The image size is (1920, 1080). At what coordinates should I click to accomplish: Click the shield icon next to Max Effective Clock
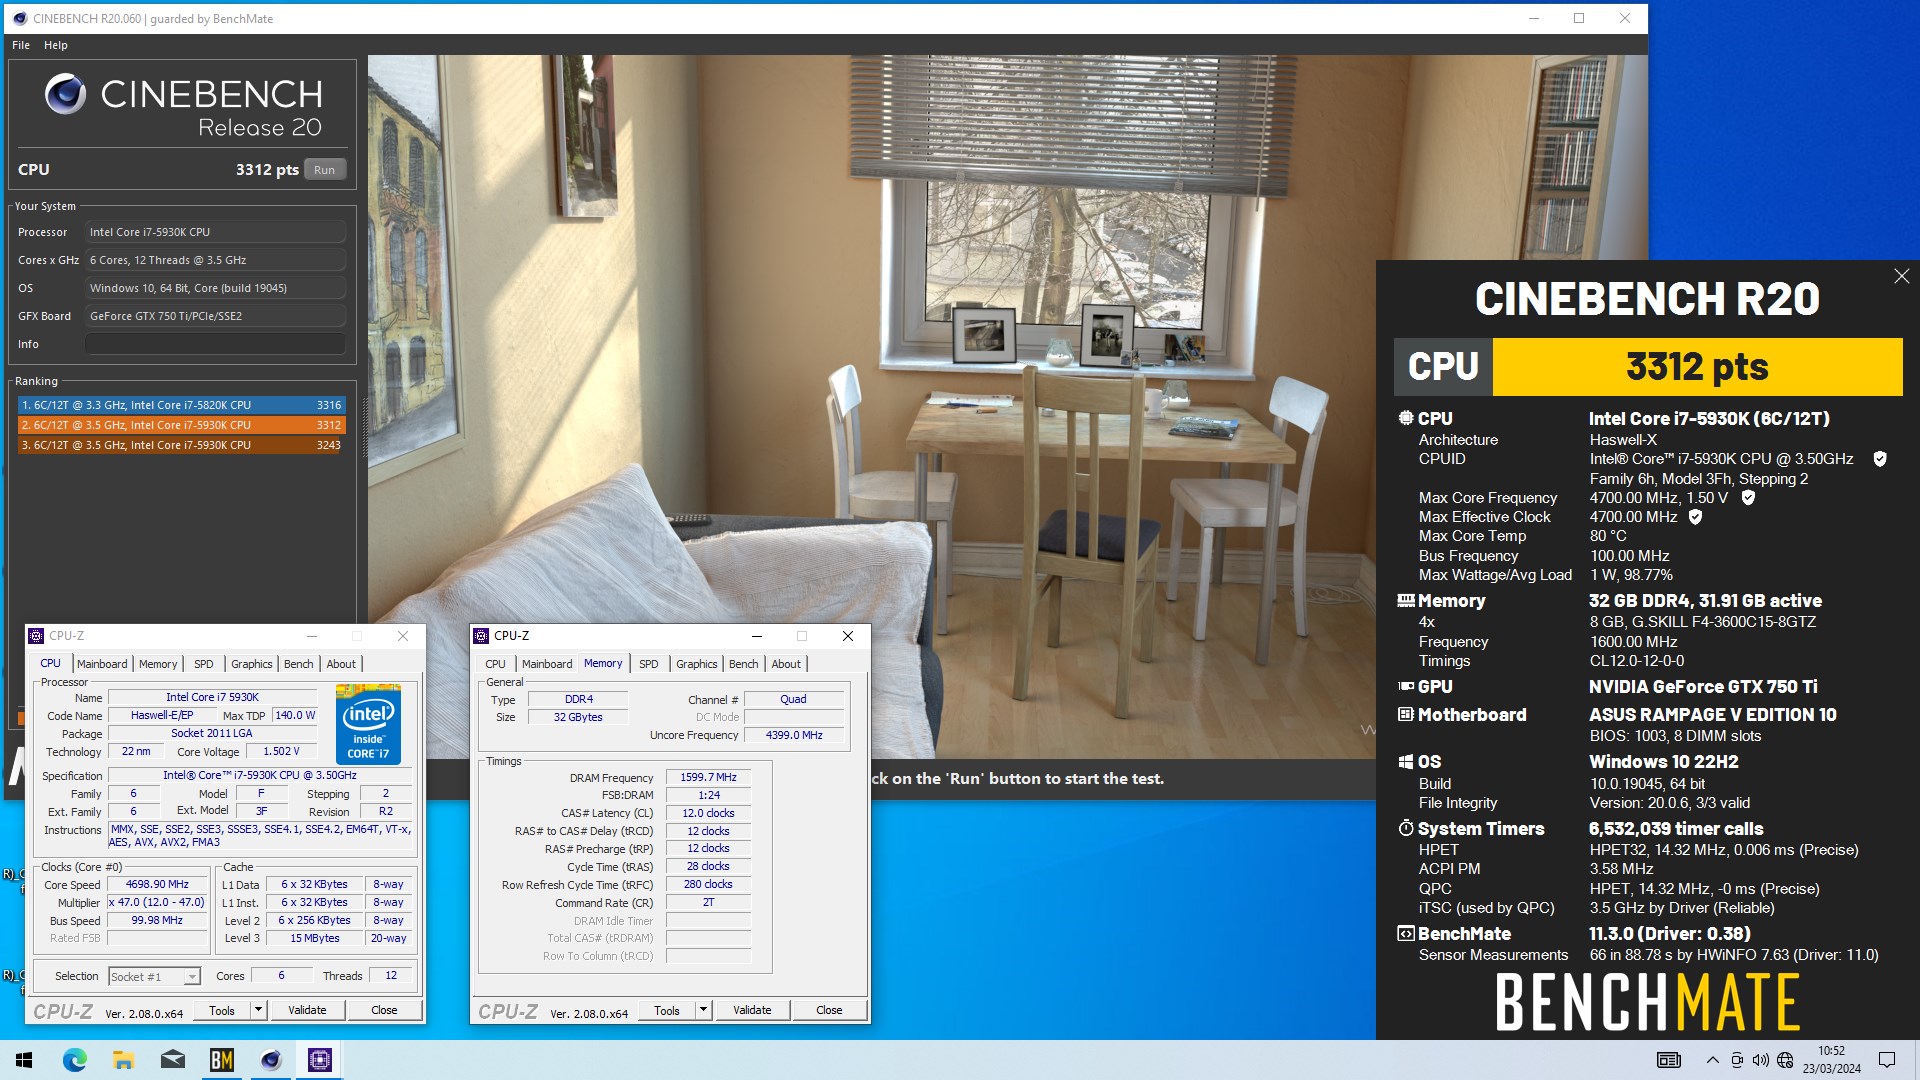click(x=1695, y=517)
